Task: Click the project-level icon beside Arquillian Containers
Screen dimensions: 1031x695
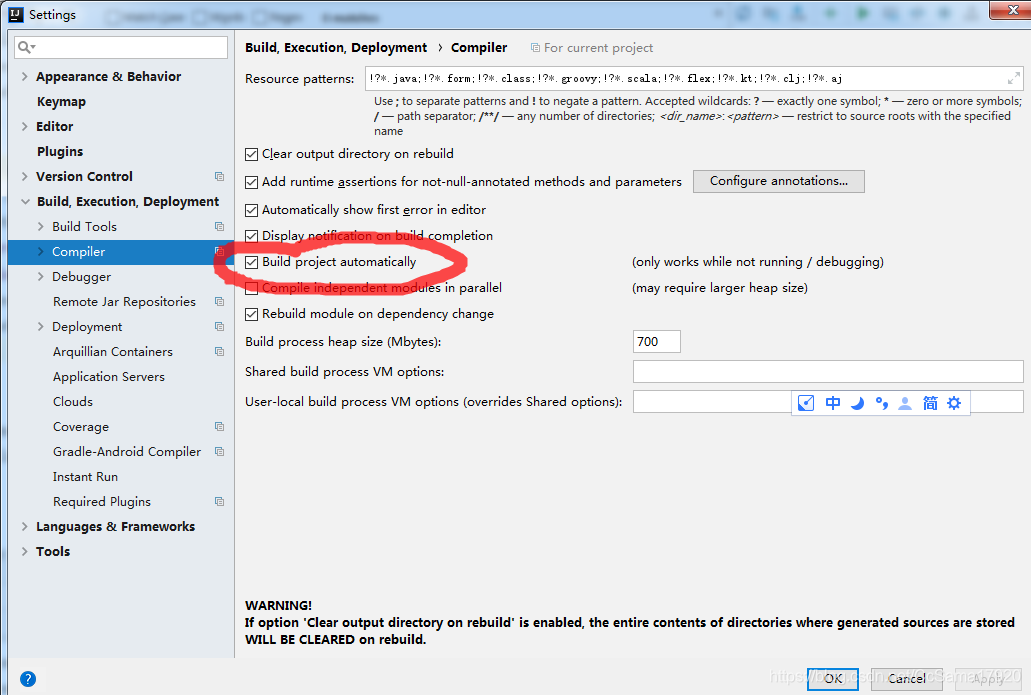Action: click(x=220, y=351)
